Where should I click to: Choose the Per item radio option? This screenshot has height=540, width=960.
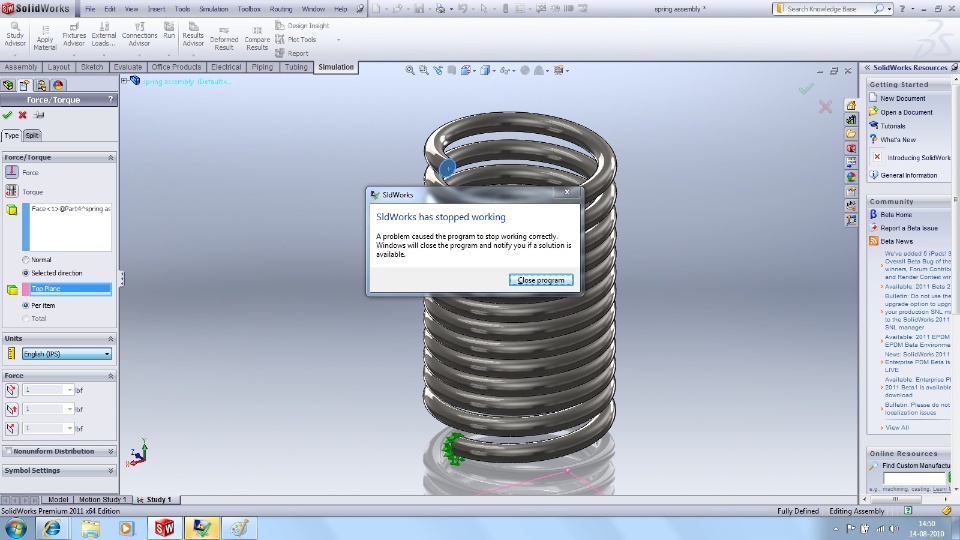[26, 305]
